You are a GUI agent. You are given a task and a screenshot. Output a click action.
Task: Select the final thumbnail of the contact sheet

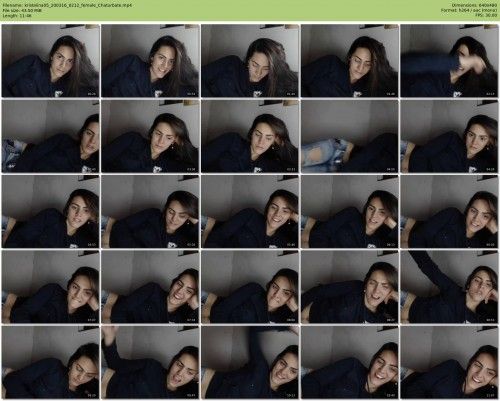click(x=449, y=362)
